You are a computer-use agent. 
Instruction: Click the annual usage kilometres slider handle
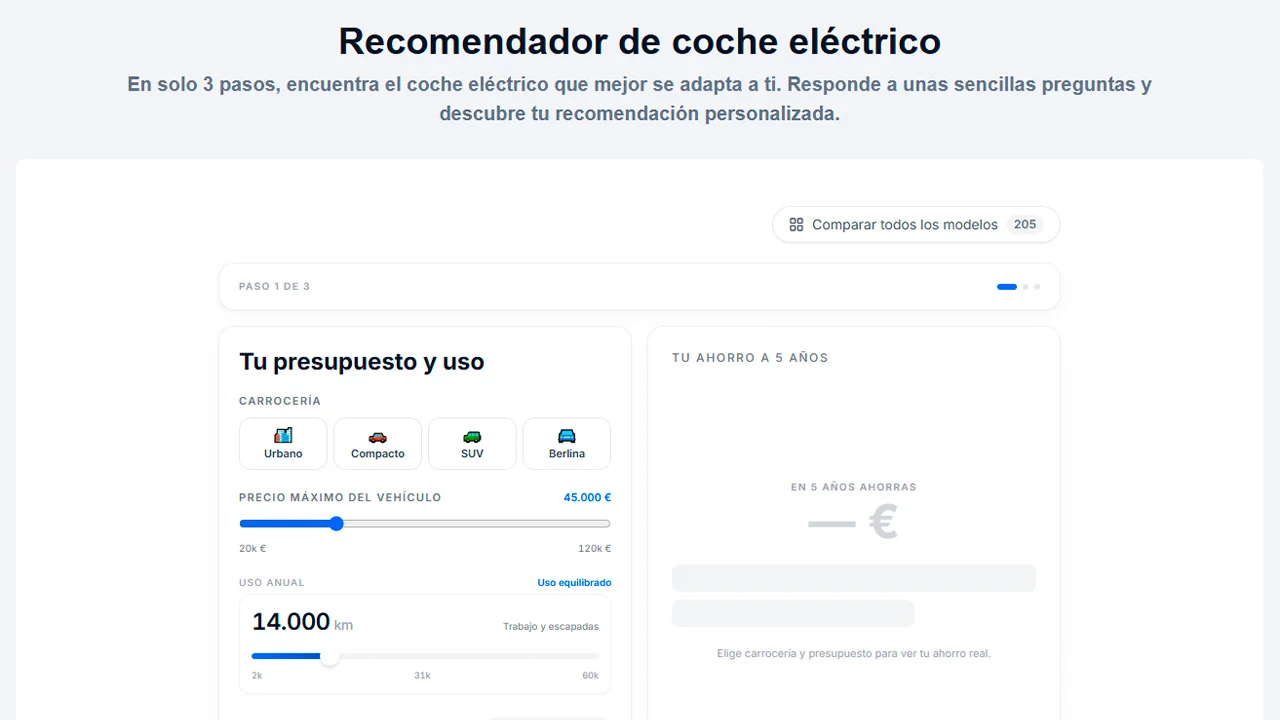point(329,656)
